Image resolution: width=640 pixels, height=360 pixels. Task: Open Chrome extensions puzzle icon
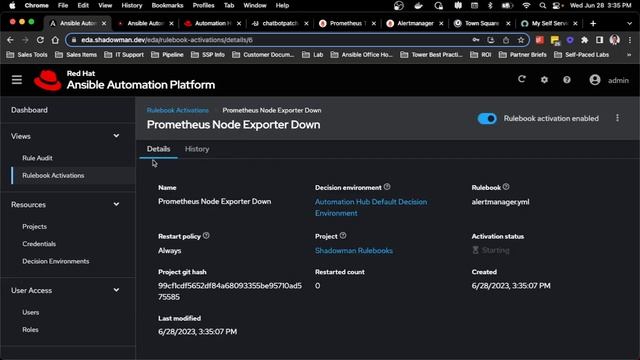coord(584,40)
